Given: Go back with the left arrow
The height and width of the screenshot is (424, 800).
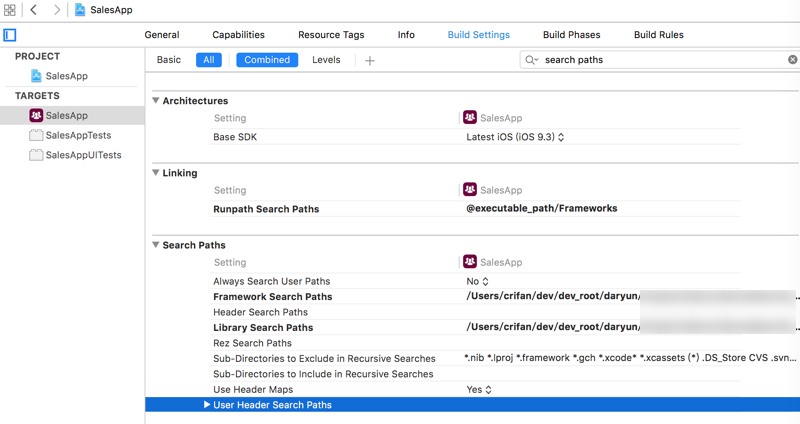Looking at the screenshot, I should coord(34,10).
